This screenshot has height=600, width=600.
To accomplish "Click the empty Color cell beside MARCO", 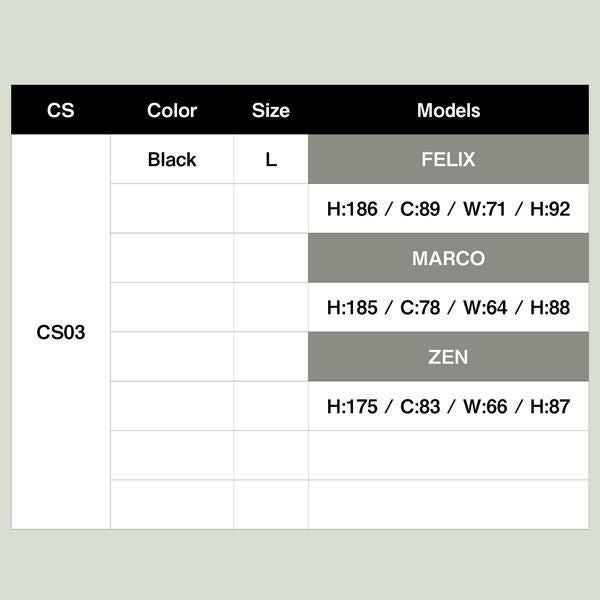I will click(x=172, y=259).
